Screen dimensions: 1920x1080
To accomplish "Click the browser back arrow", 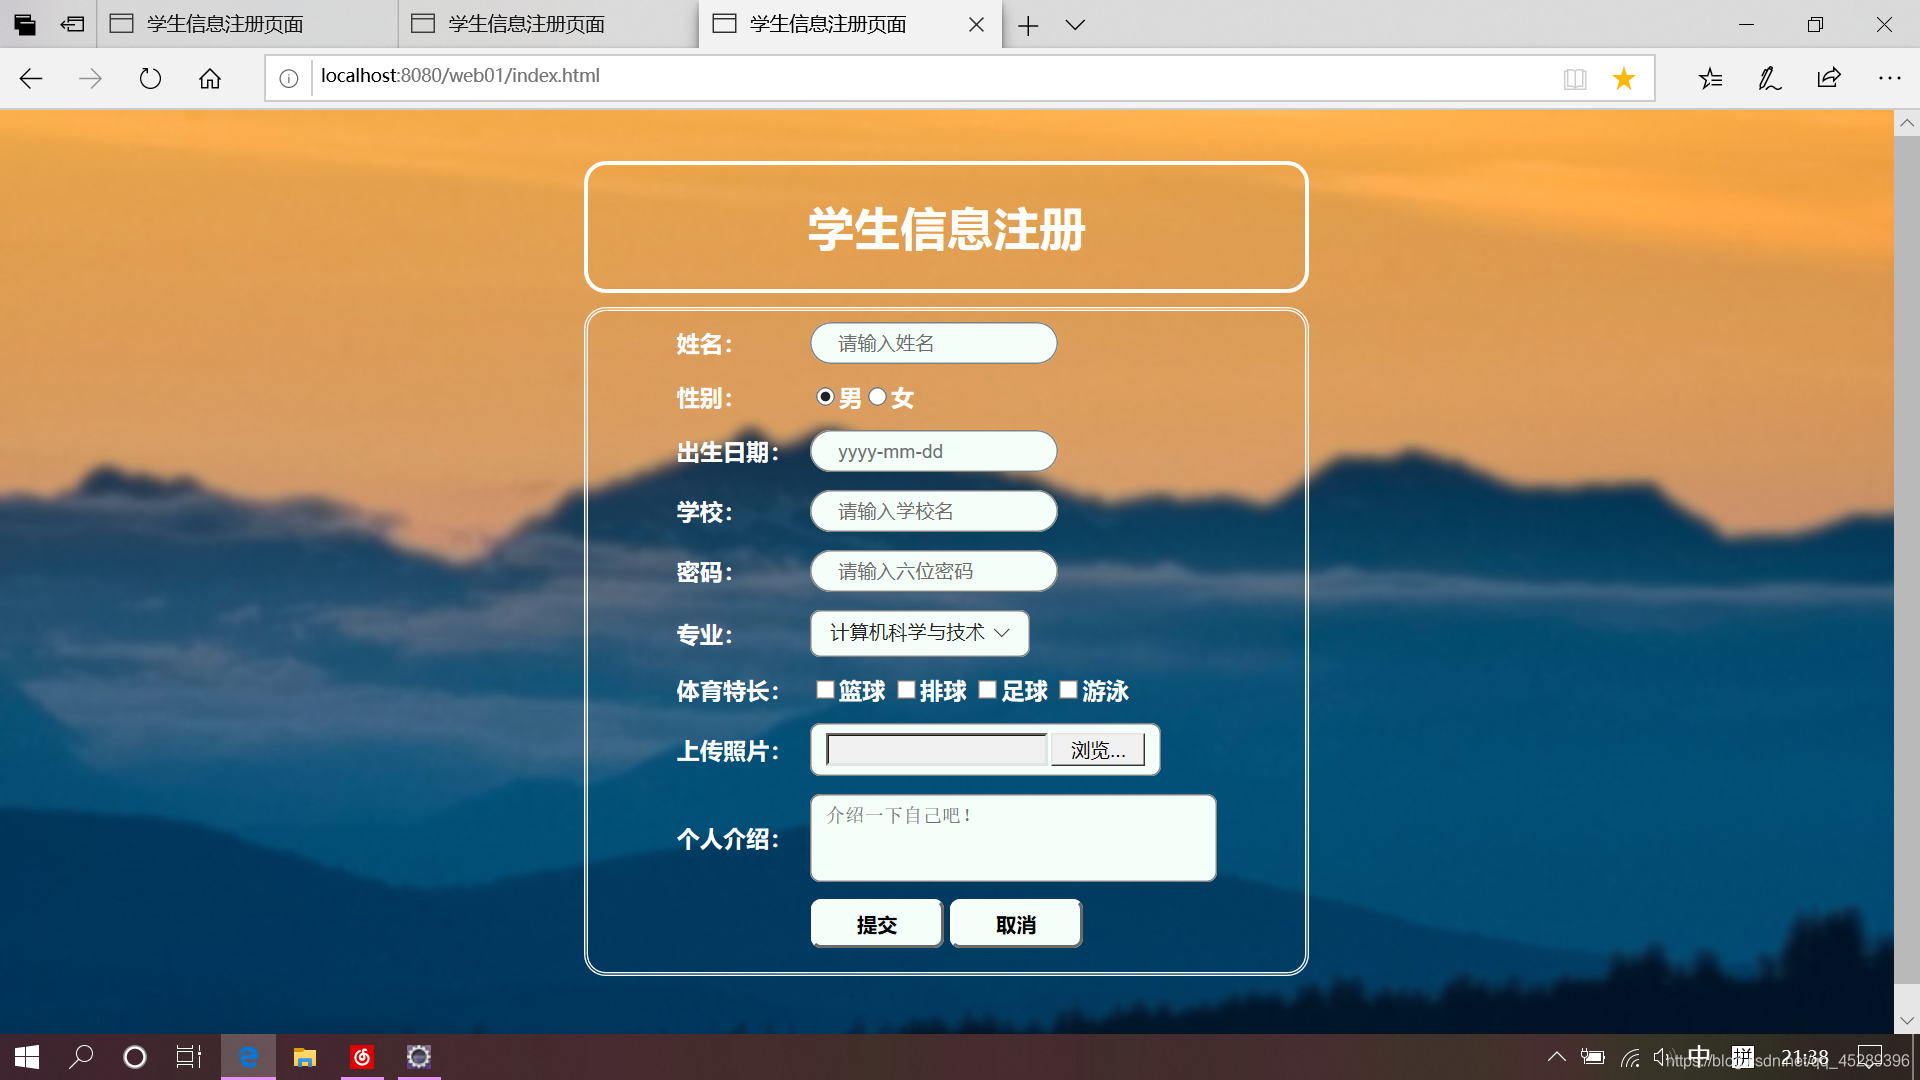I will click(x=31, y=78).
